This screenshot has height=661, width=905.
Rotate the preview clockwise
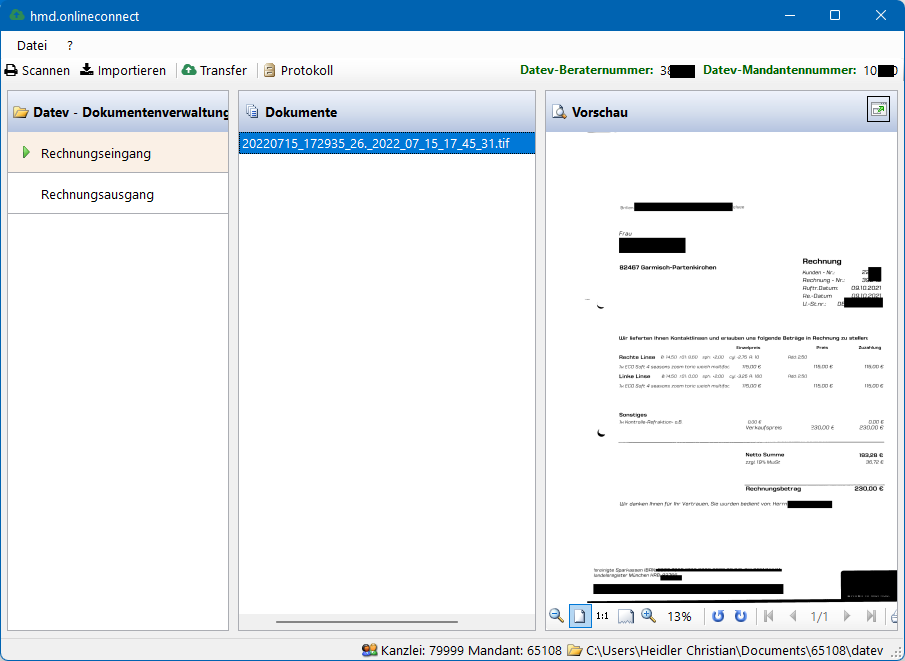coord(740,616)
